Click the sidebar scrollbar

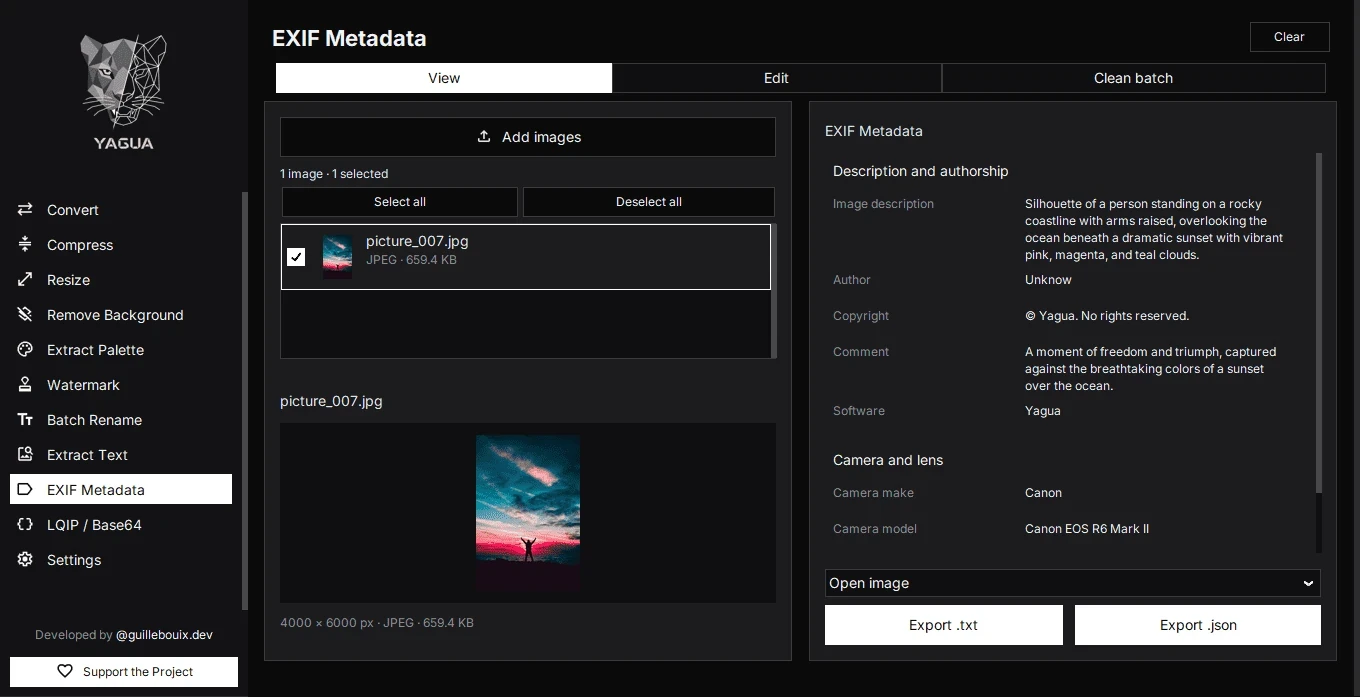245,400
